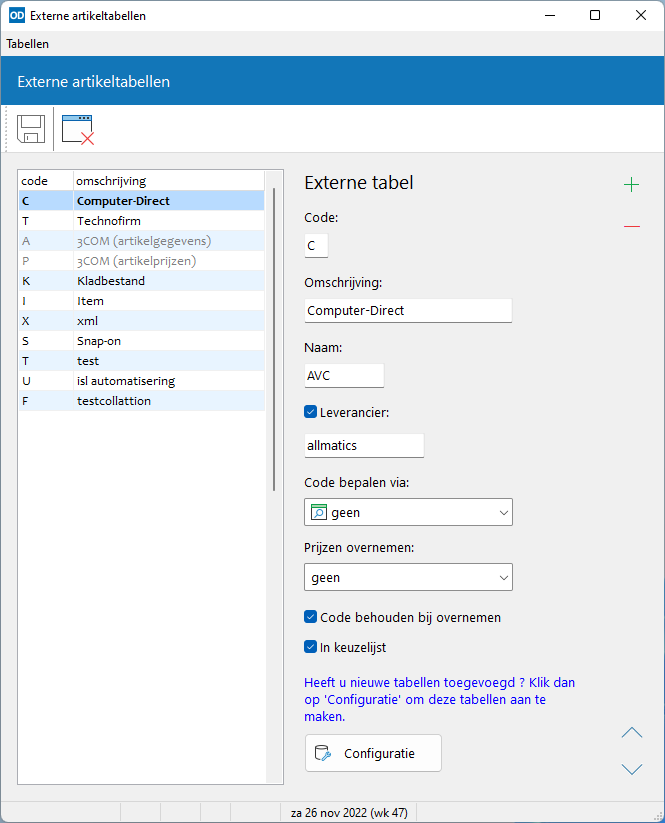Viewport: 665px width, 823px height.
Task: Remove table with red minus icon
Action: coord(632,226)
